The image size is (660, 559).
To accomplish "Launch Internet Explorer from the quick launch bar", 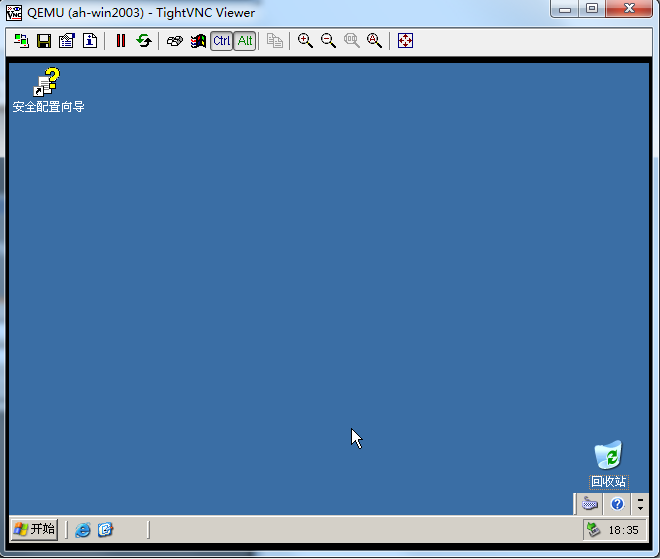I will tap(83, 530).
